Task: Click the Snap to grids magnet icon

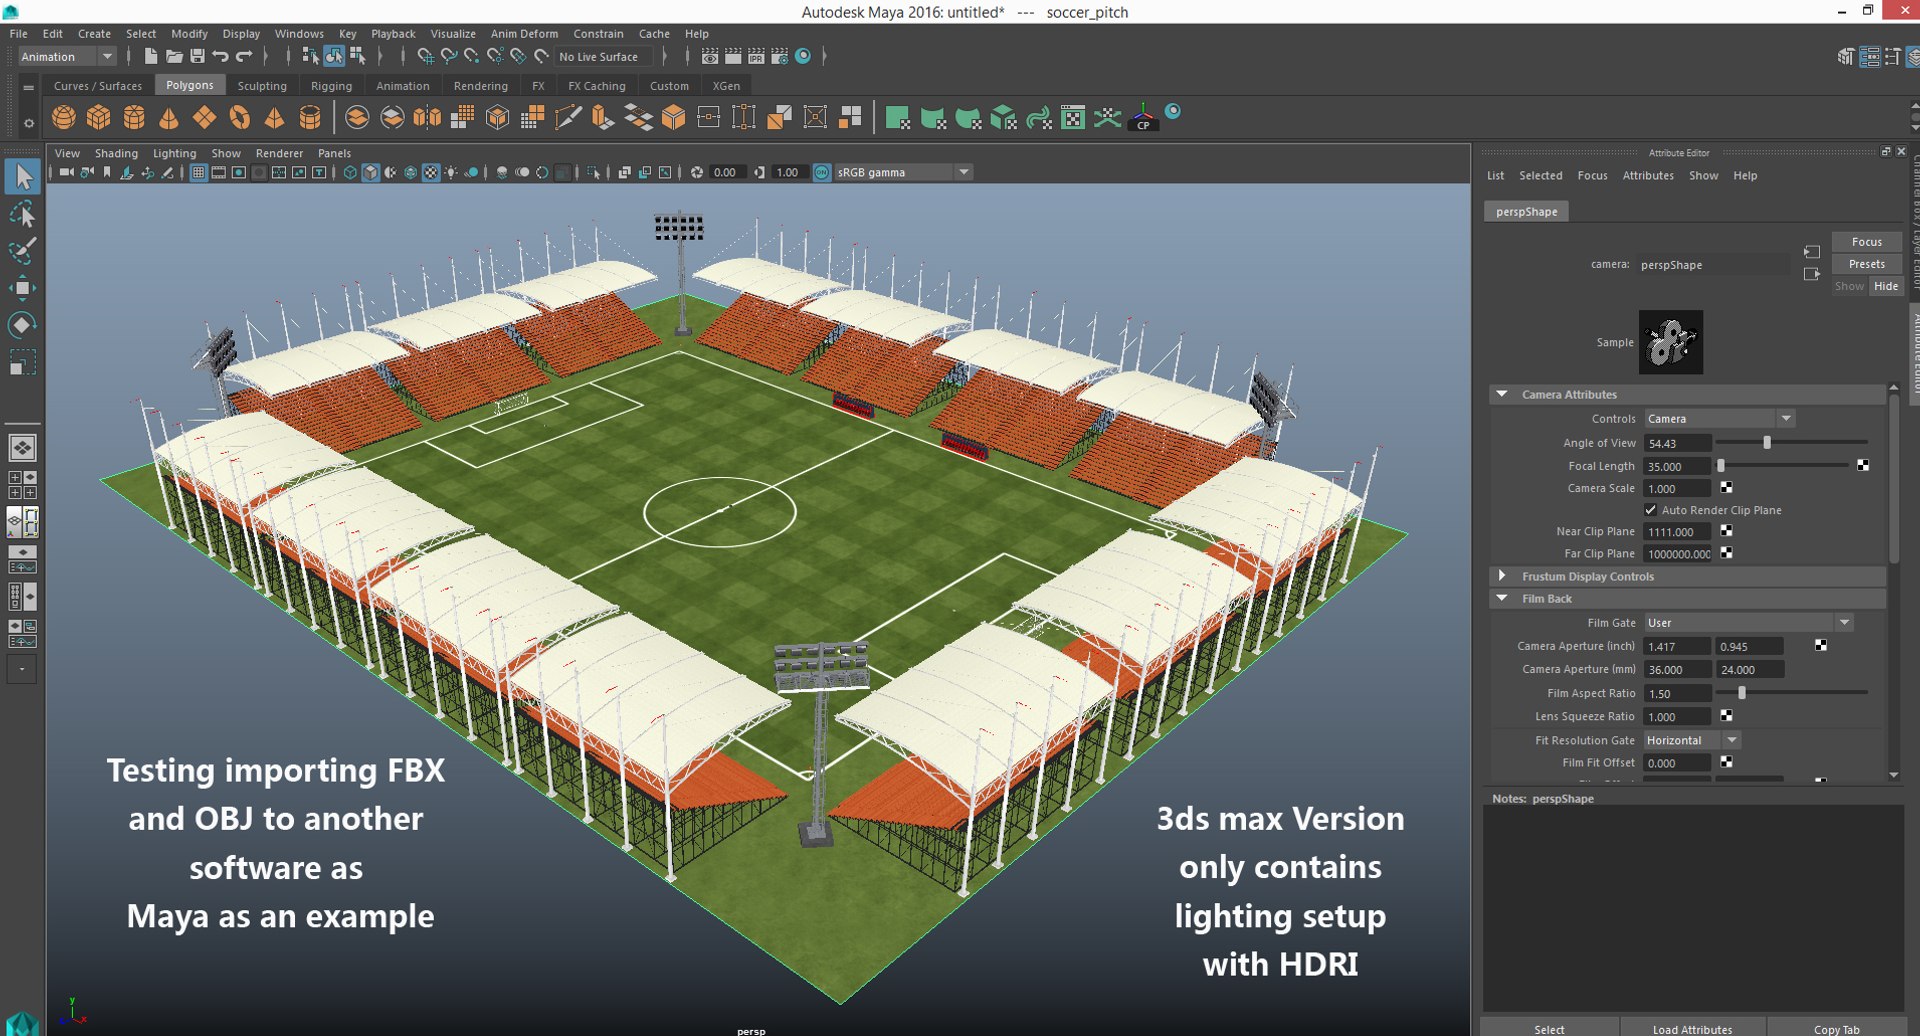Action: coord(425,57)
